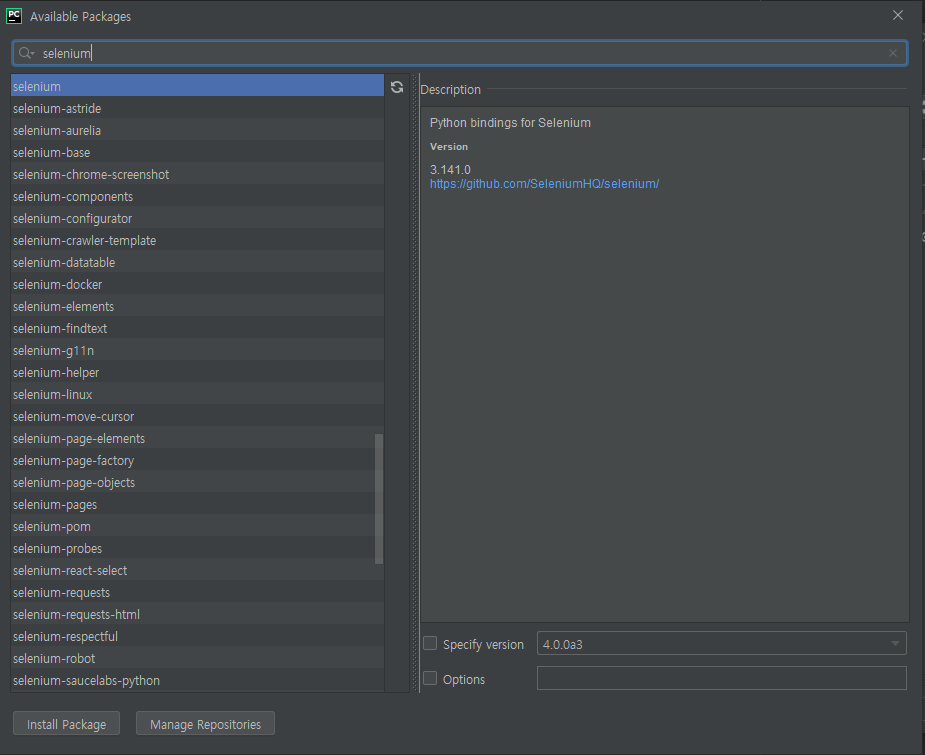925x755 pixels.
Task: Enable the Specify version checkbox
Action: [x=430, y=644]
